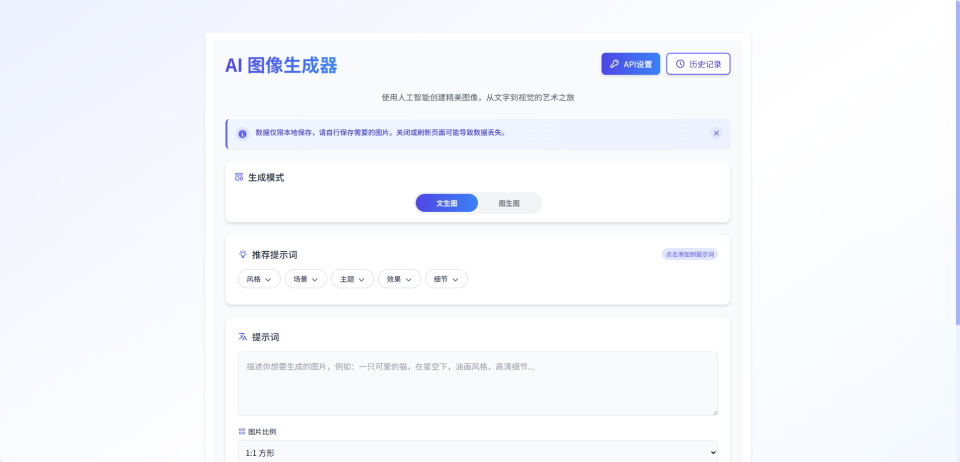Click the page vertical scrollbar
Screen dimensions: 960x462
click(x=957, y=162)
